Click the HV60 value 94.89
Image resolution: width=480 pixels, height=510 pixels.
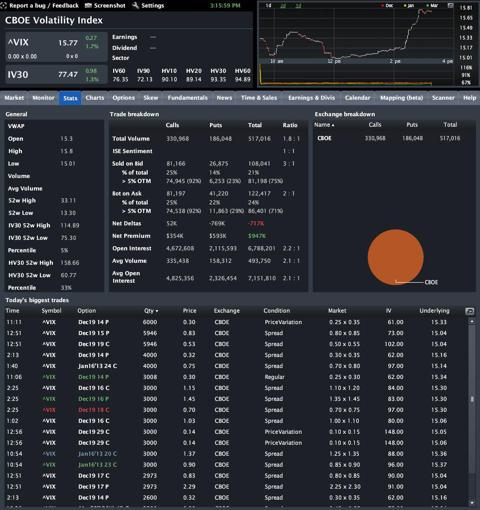pos(242,80)
